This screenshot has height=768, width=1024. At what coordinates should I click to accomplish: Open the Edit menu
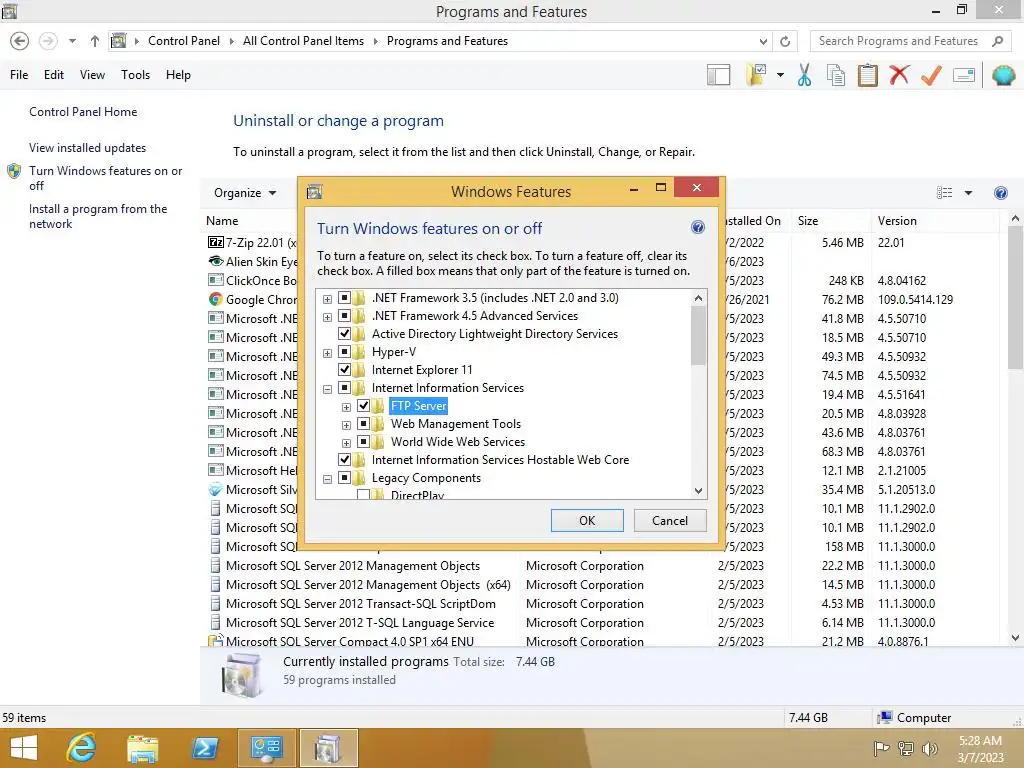pos(54,75)
